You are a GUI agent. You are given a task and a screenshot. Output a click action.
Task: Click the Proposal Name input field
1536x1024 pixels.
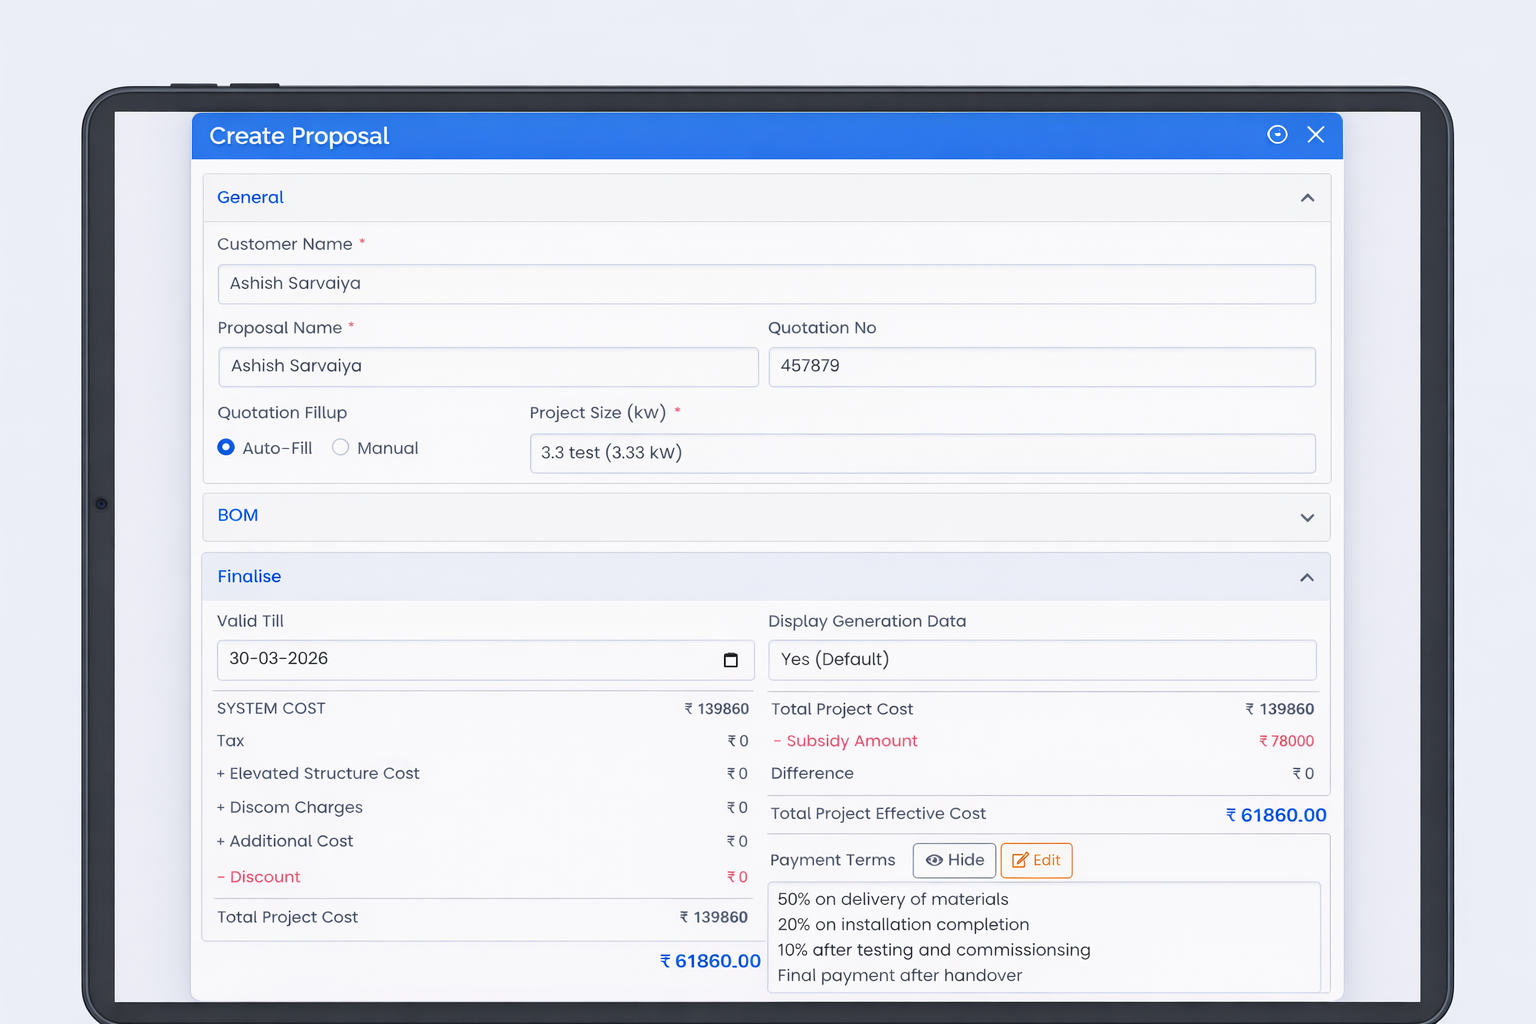(x=488, y=367)
